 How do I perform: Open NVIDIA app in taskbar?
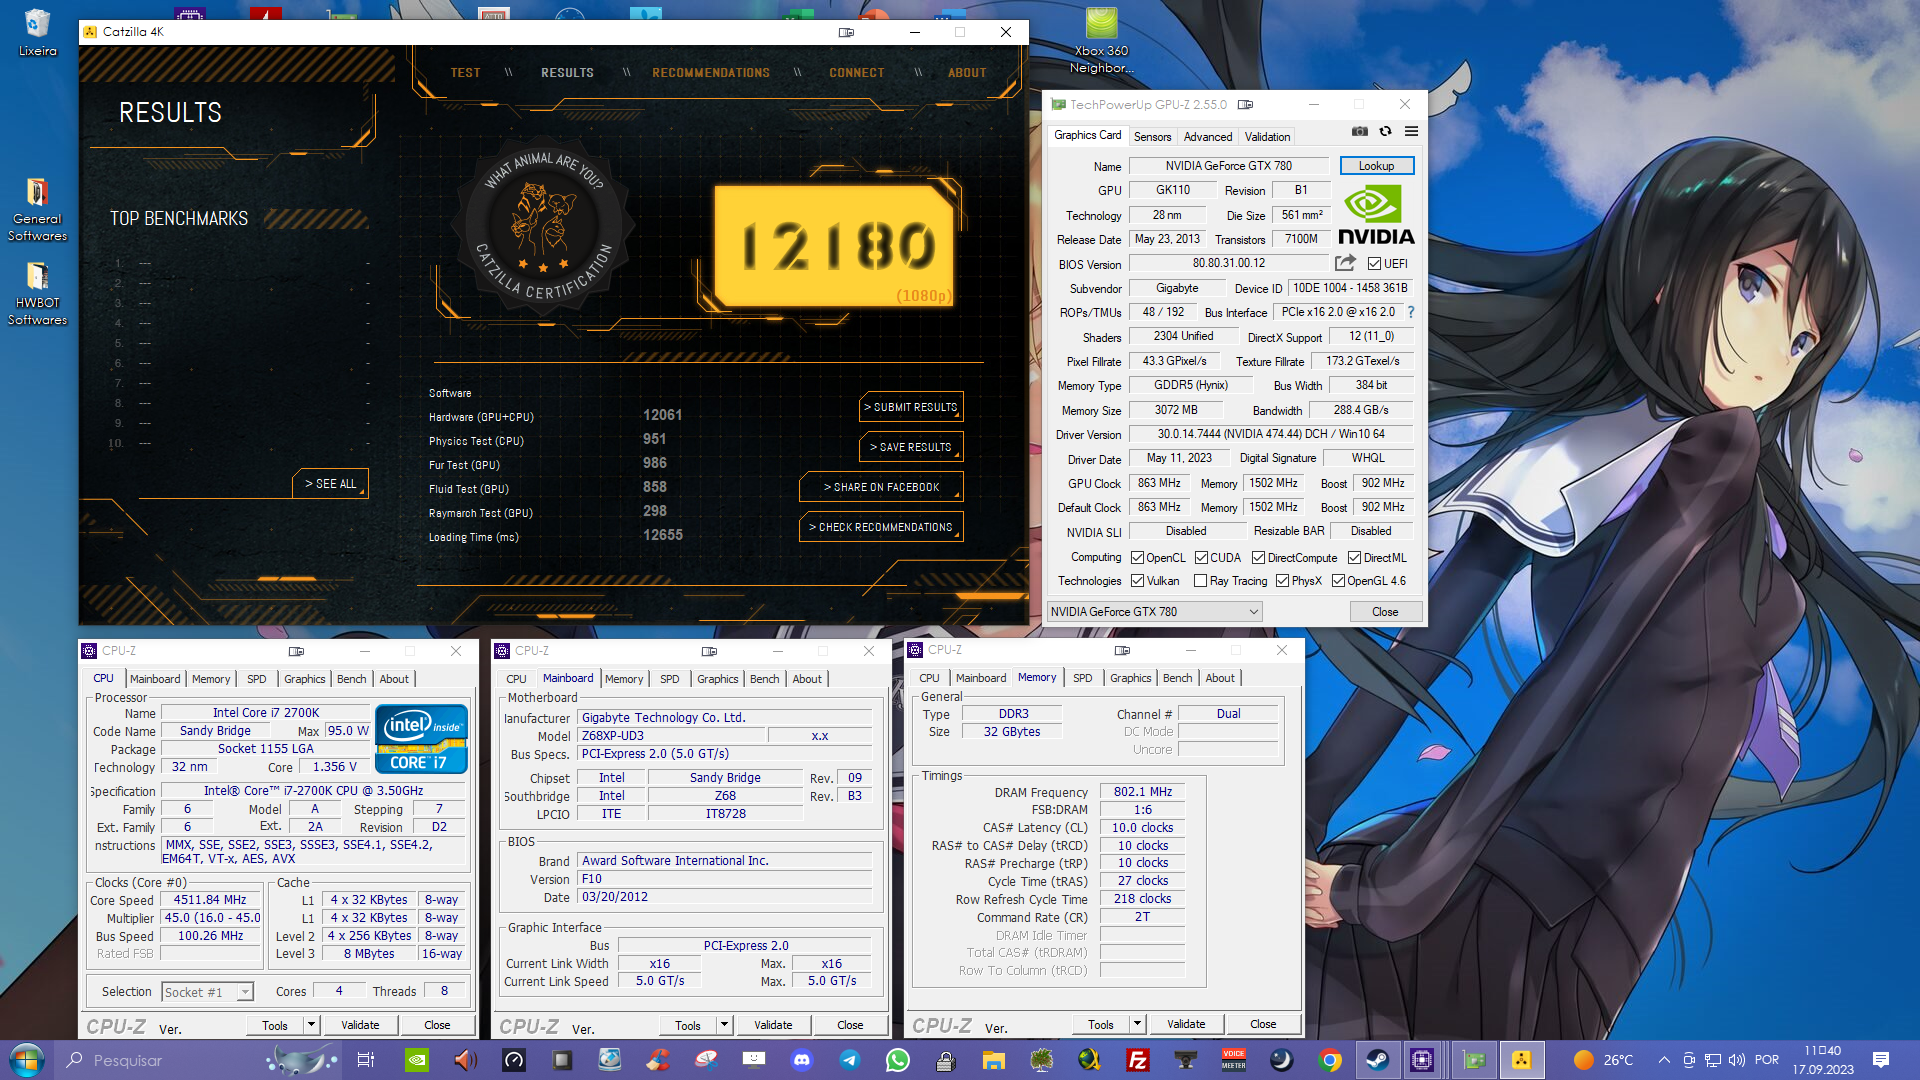pyautogui.click(x=417, y=1060)
